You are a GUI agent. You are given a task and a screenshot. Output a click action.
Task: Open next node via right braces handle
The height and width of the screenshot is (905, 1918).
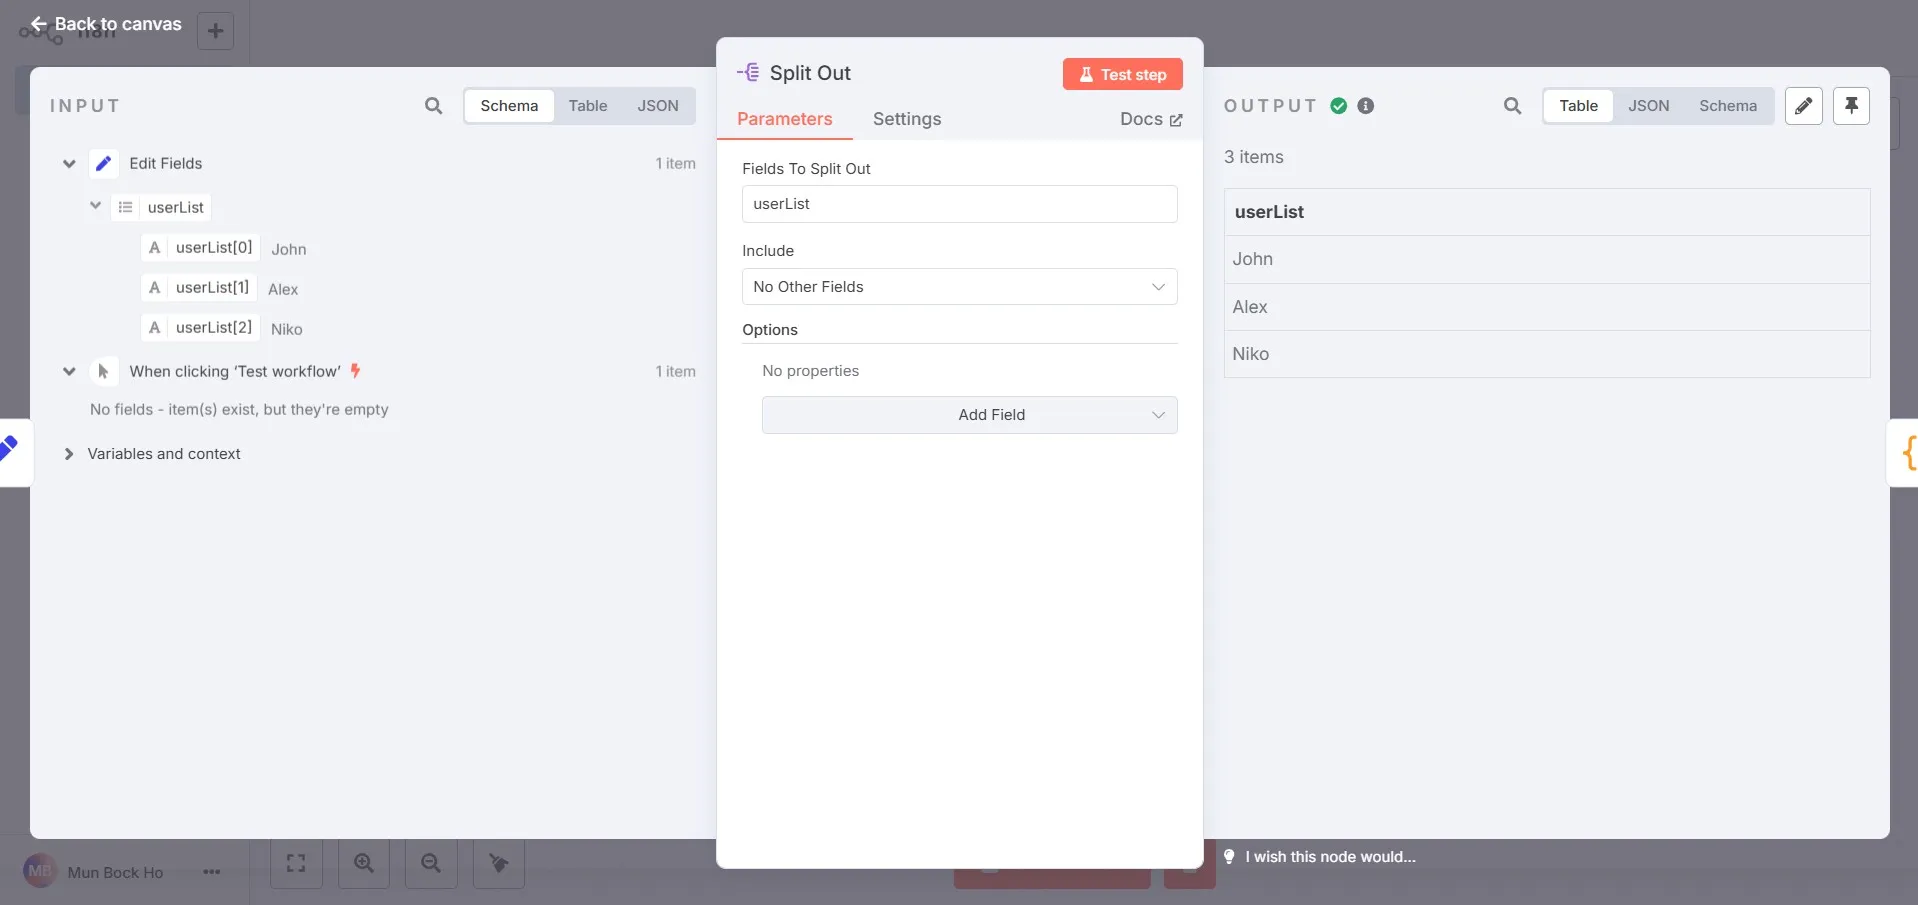[x=1904, y=452]
